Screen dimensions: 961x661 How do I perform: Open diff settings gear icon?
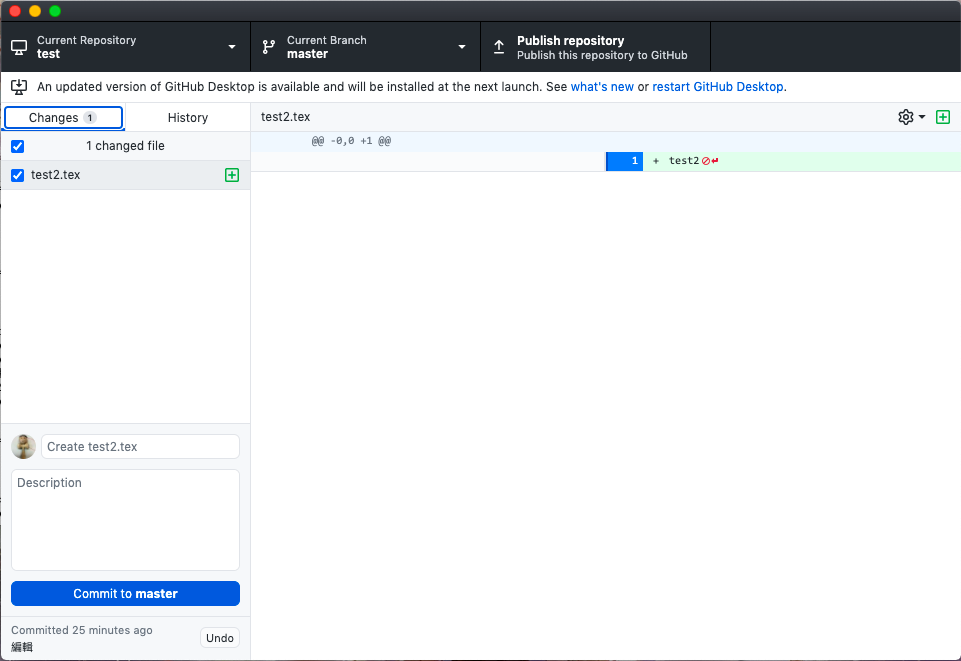click(x=911, y=117)
